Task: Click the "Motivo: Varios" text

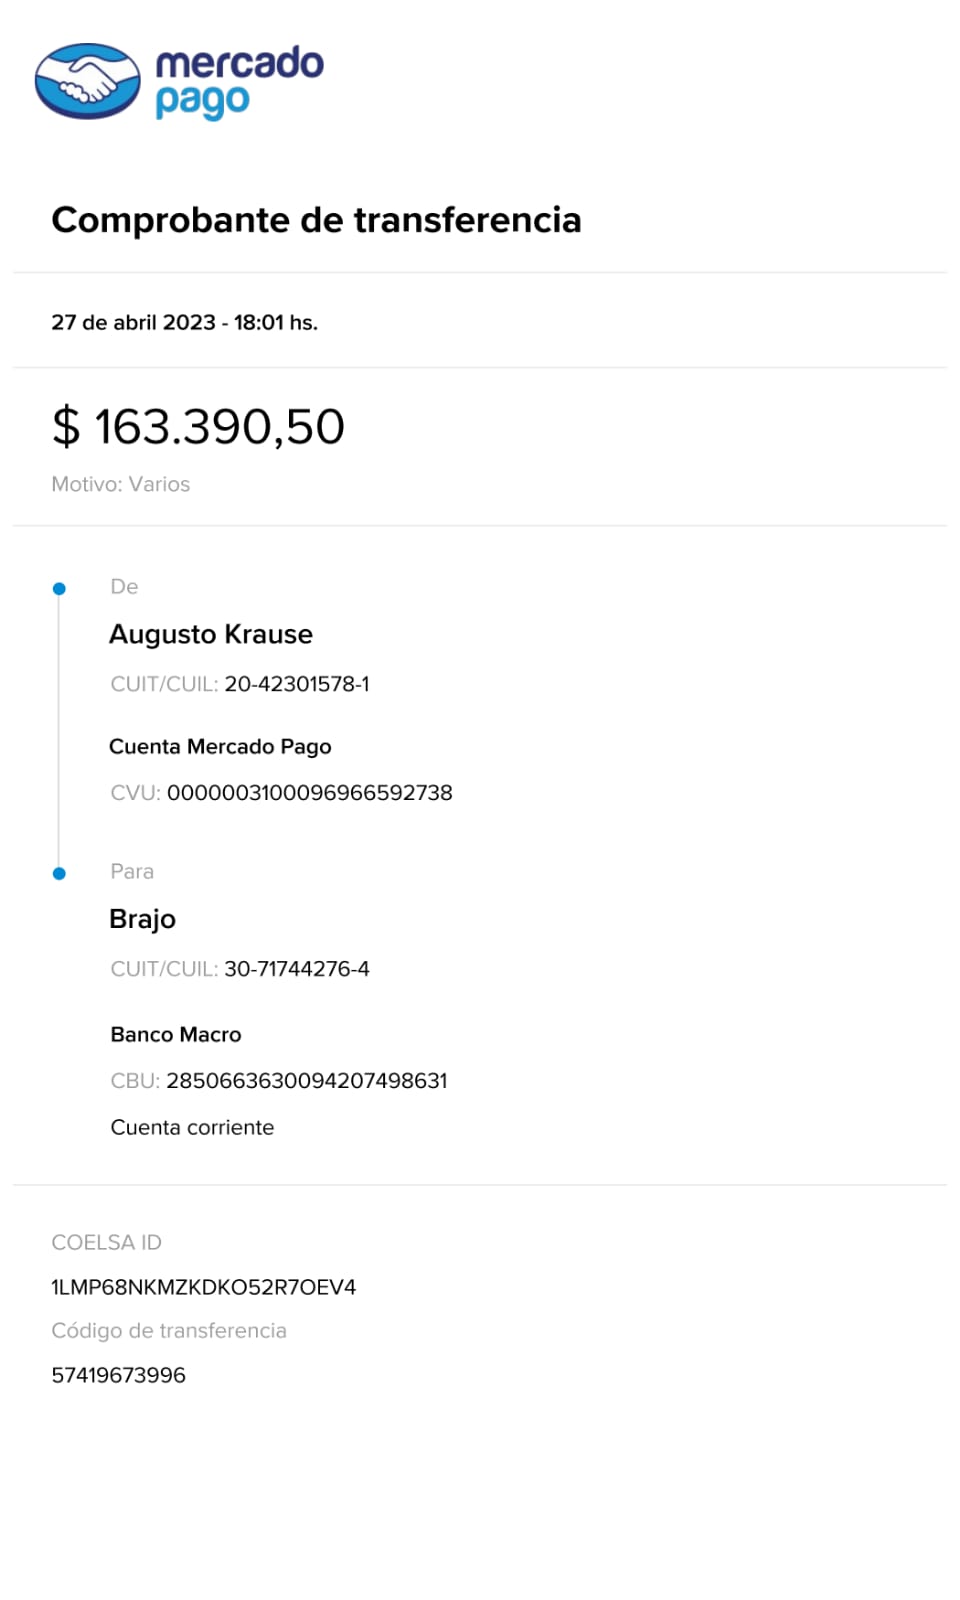Action: [120, 484]
